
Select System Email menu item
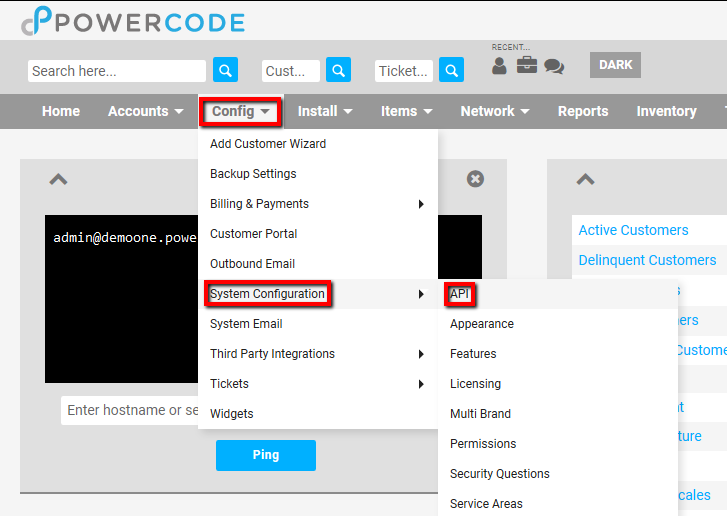pos(318,324)
